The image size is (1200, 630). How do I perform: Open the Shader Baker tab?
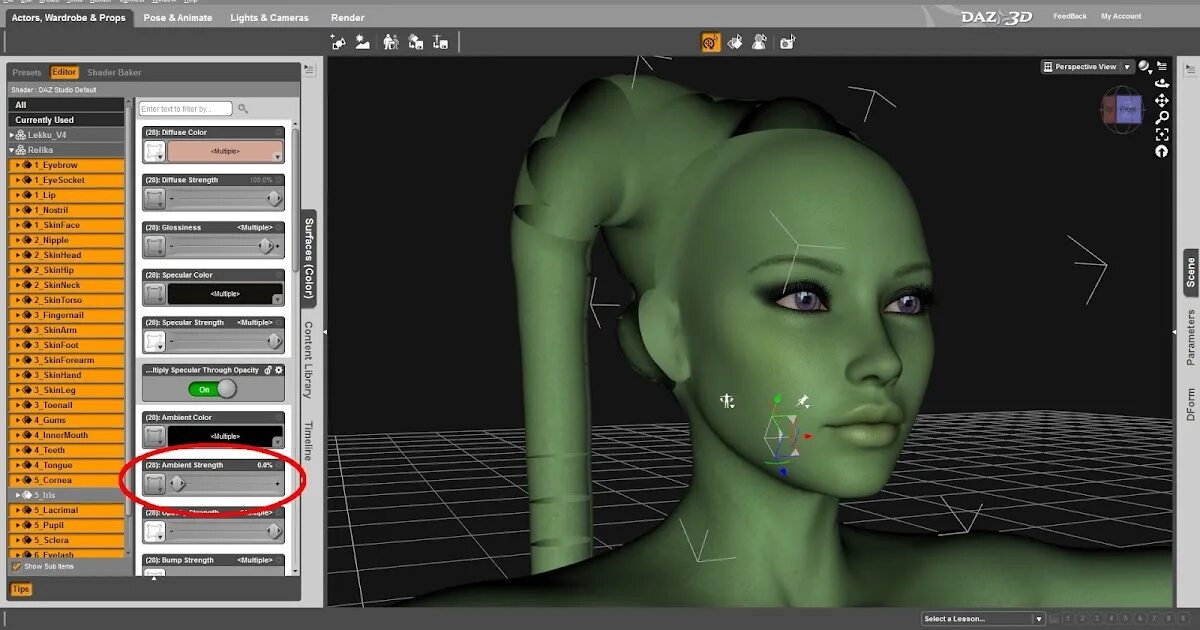coord(114,72)
